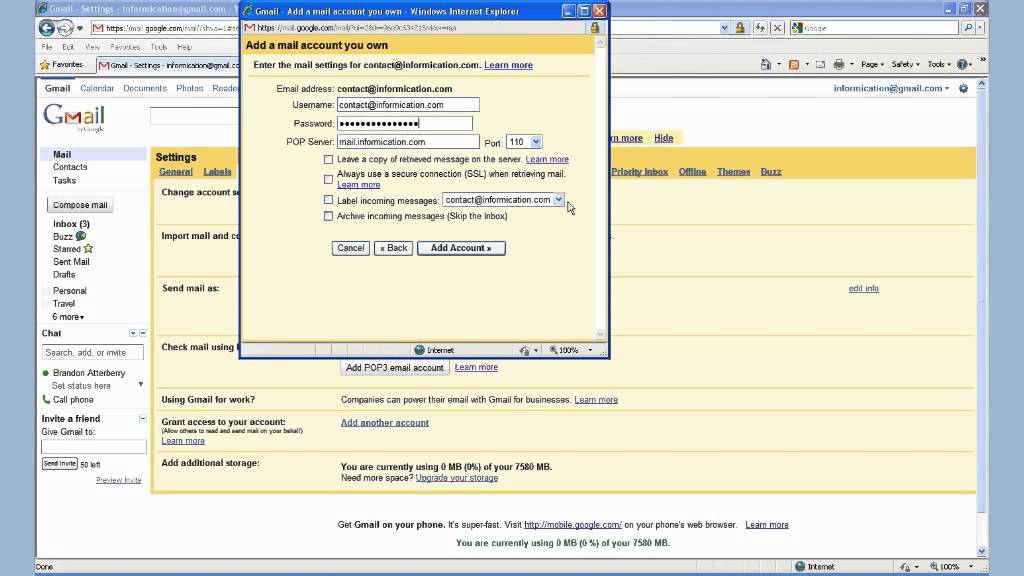This screenshot has height=576, width=1024.
Task: Click the Favorites star icon
Action: tap(45, 65)
